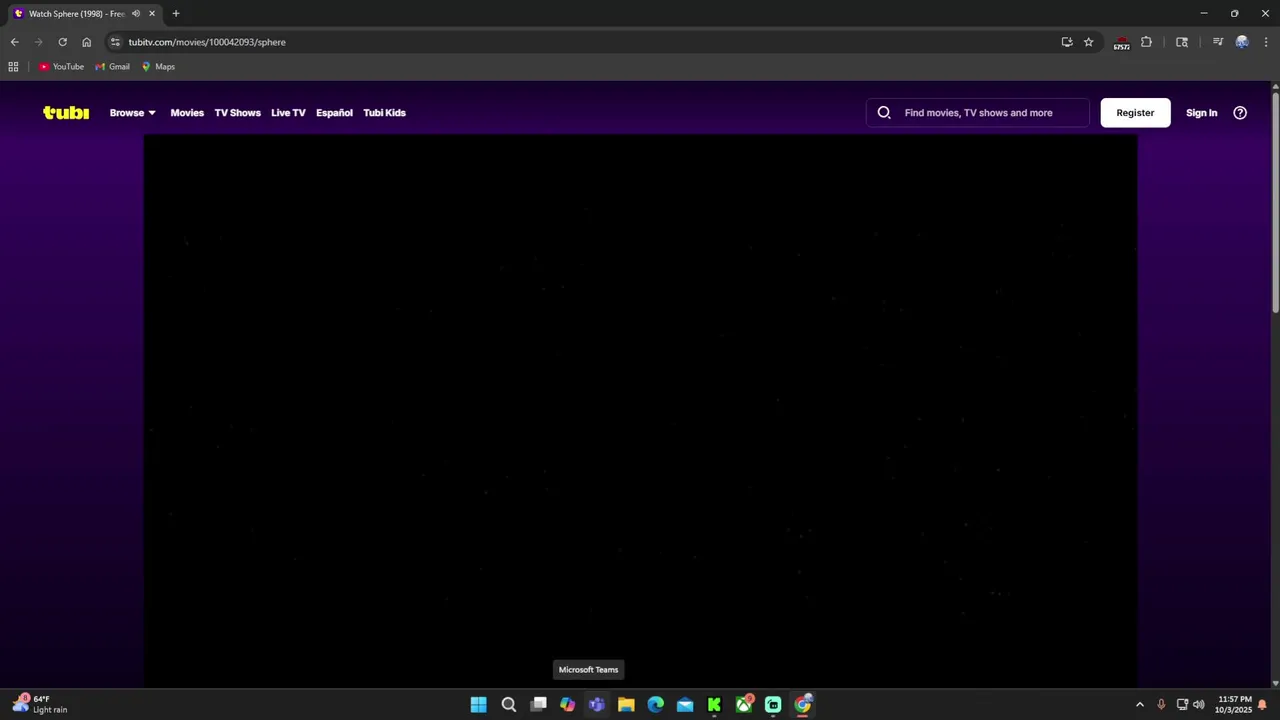Image resolution: width=1280 pixels, height=720 pixels.
Task: Click the search magnifier icon on Tubi
Action: 884,113
